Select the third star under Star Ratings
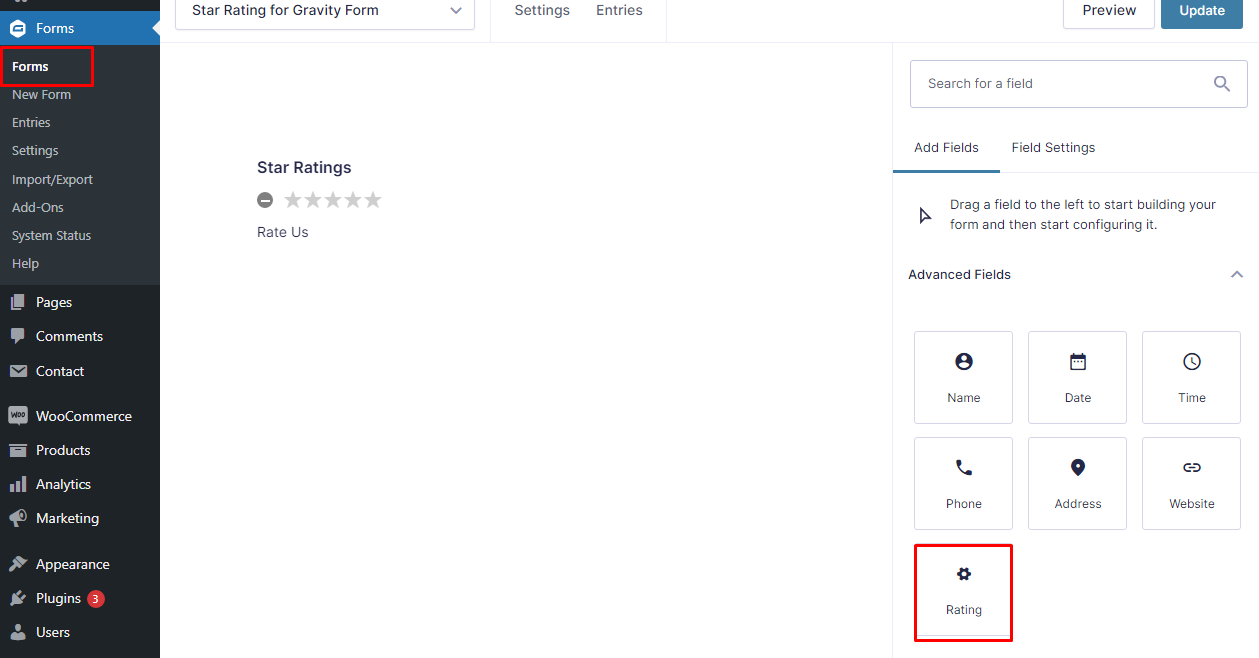 (332, 199)
